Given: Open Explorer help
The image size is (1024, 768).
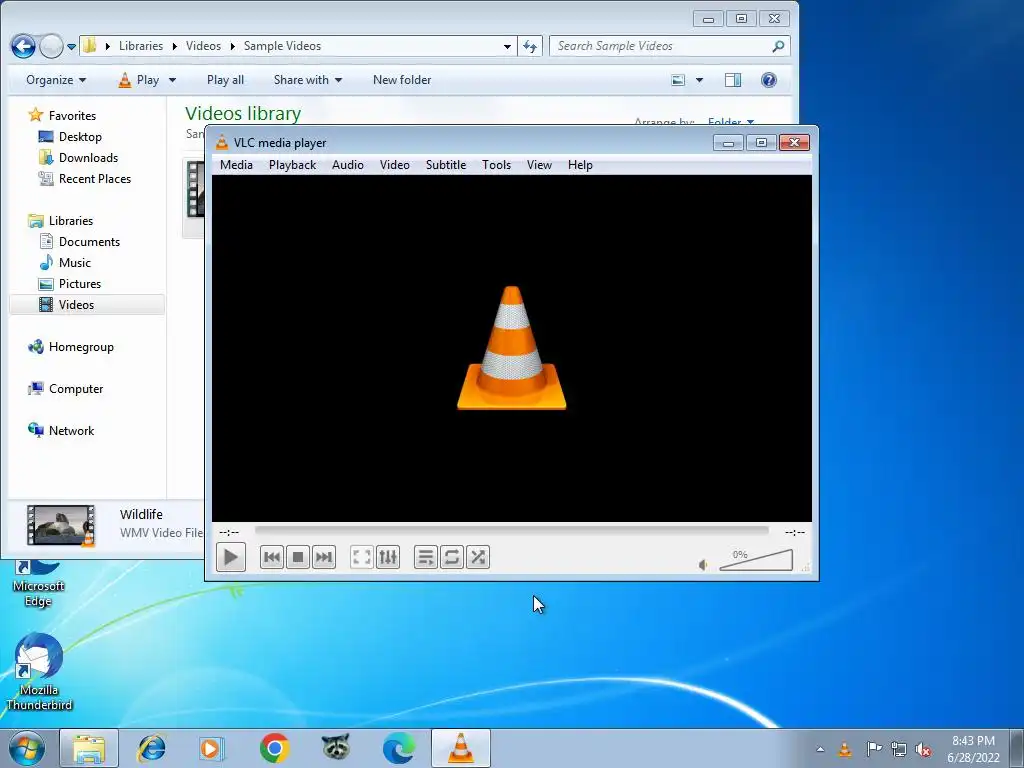Looking at the screenshot, I should (769, 80).
